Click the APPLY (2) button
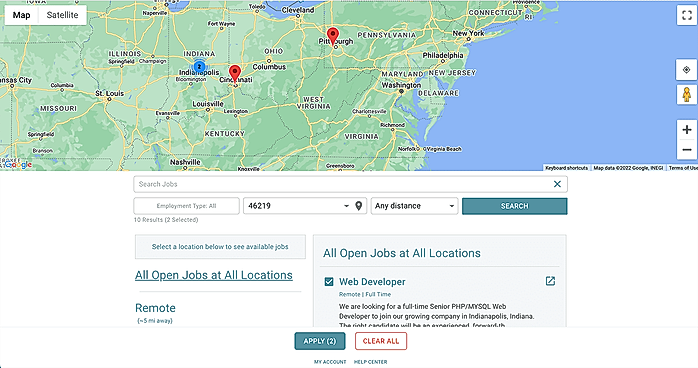 [x=320, y=341]
